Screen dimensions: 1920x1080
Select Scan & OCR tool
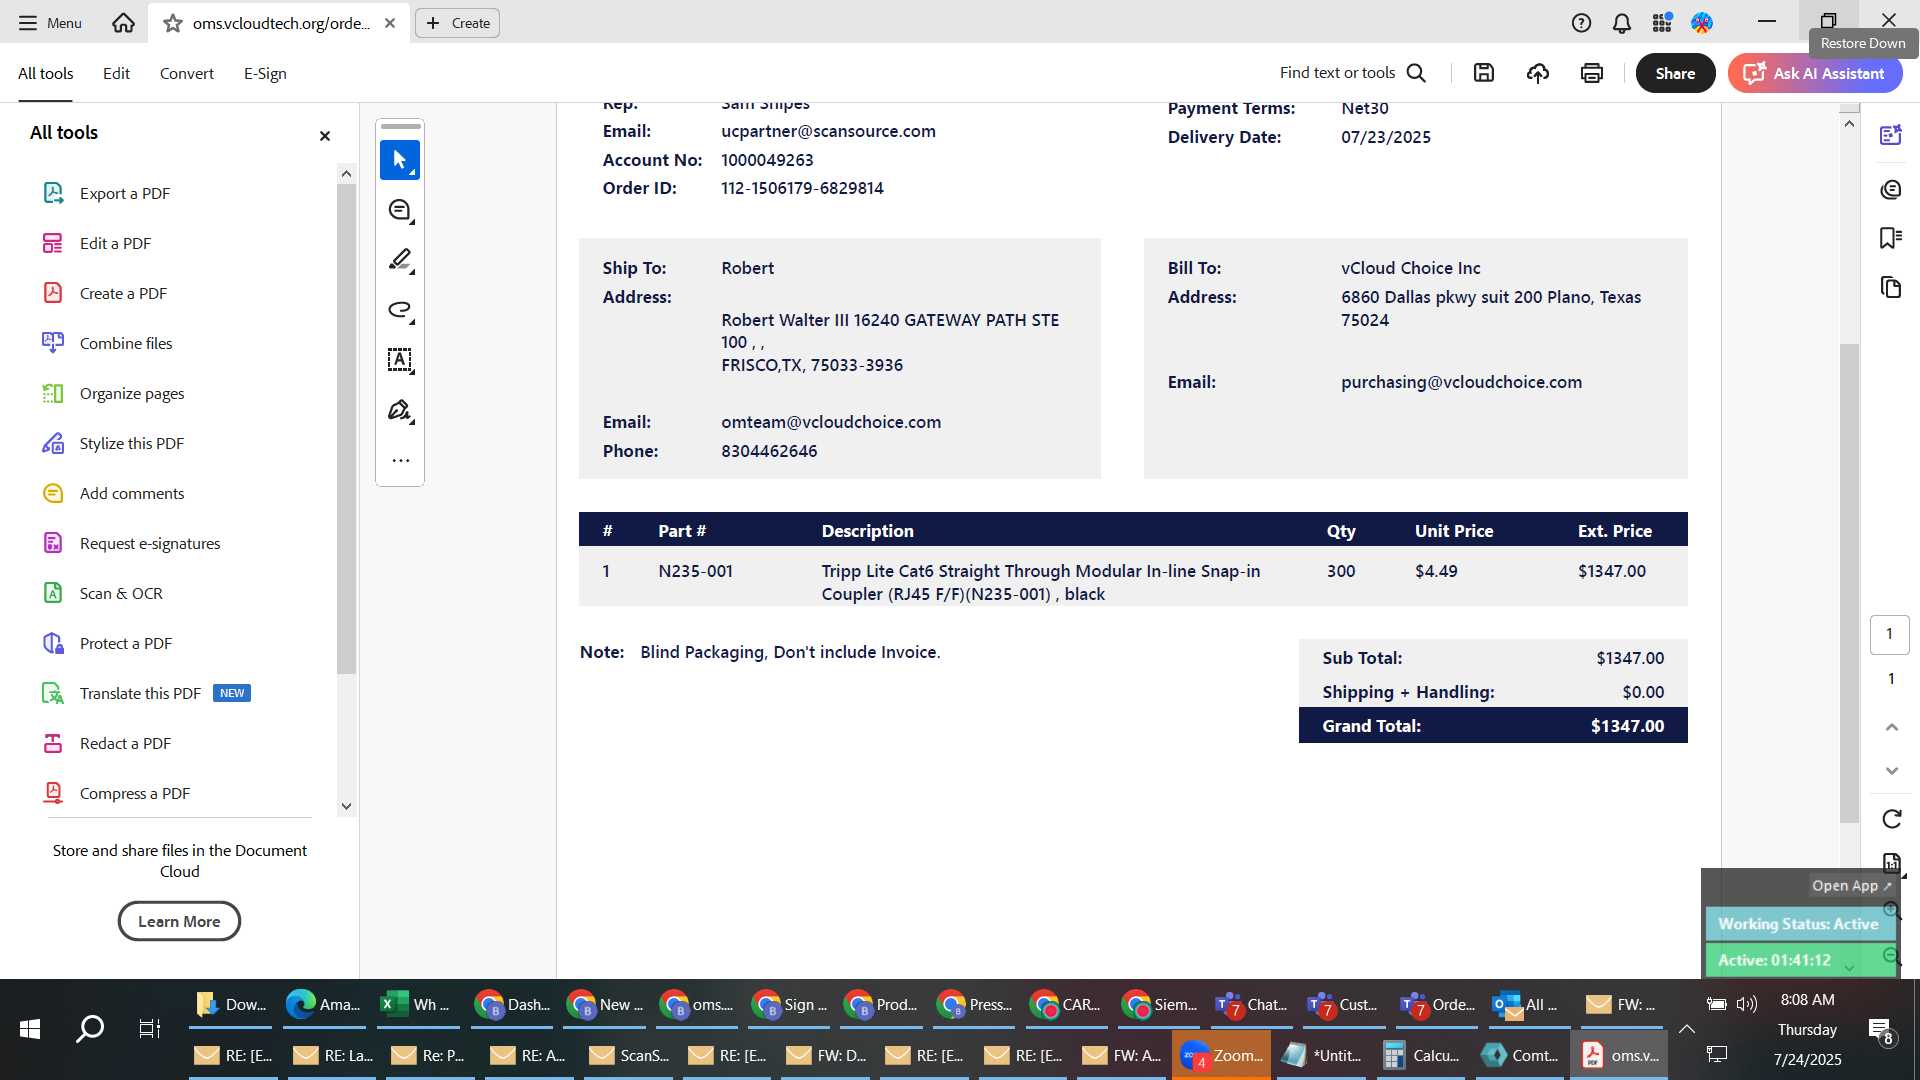[x=102, y=593]
